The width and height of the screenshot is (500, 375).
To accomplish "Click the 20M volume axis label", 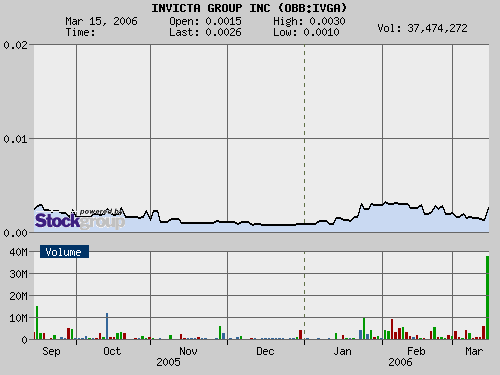I will point(18,296).
